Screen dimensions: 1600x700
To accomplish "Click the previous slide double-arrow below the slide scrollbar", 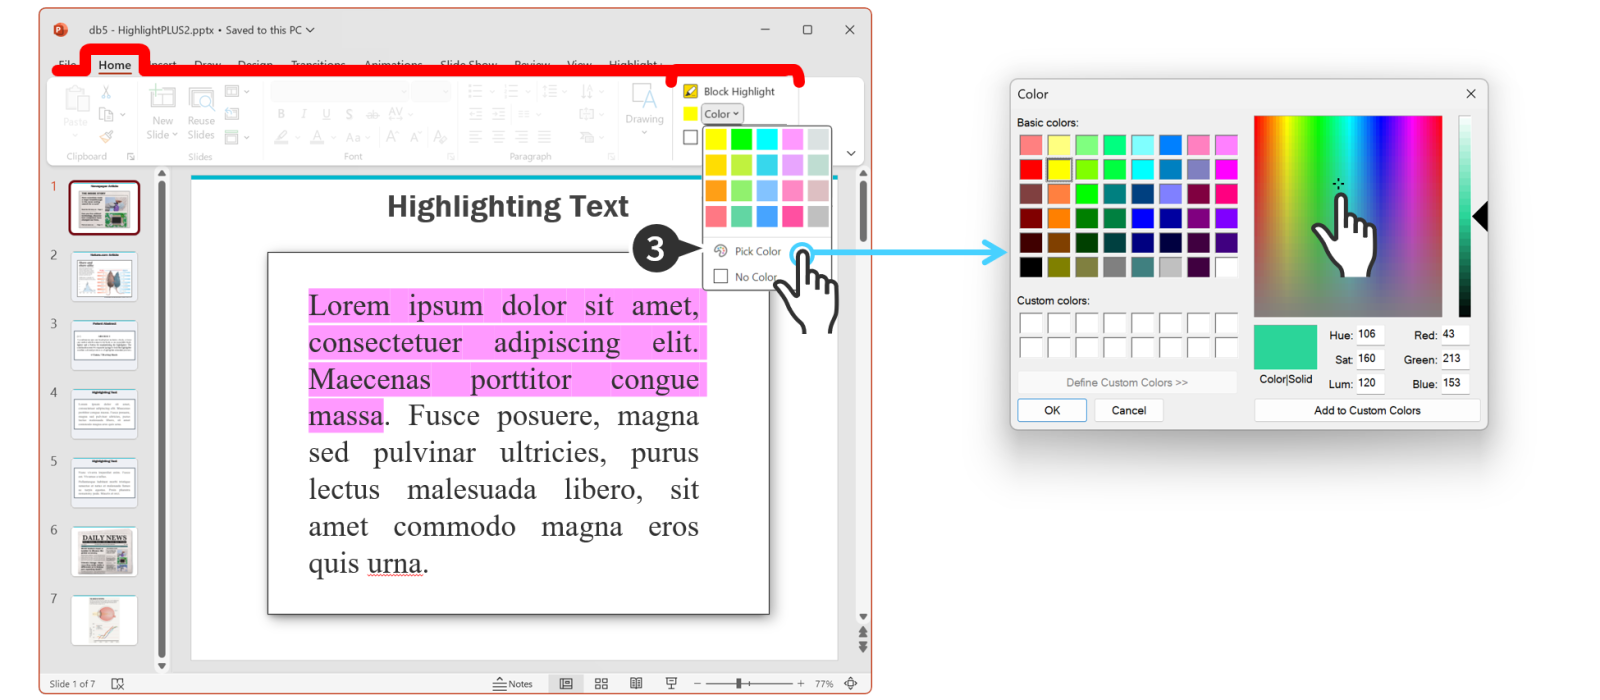I will pos(863,633).
